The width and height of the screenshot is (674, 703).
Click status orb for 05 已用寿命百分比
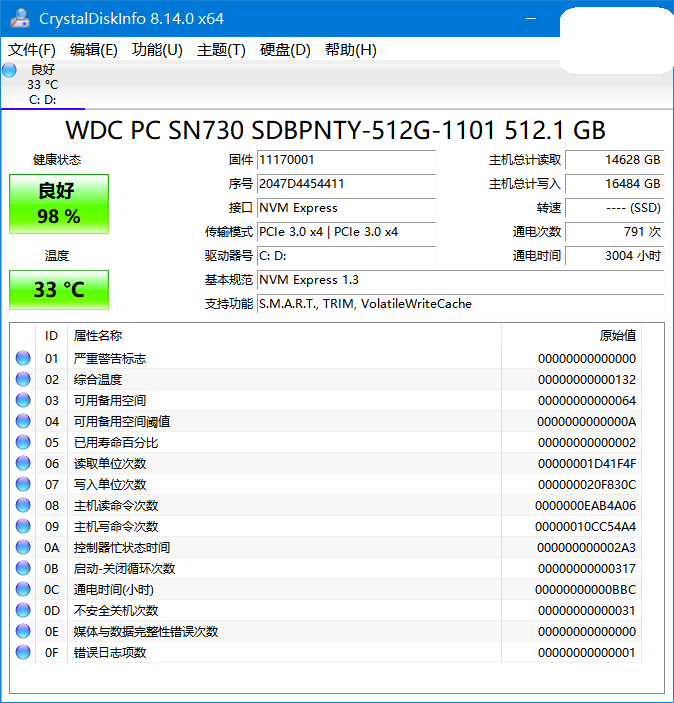click(23, 443)
